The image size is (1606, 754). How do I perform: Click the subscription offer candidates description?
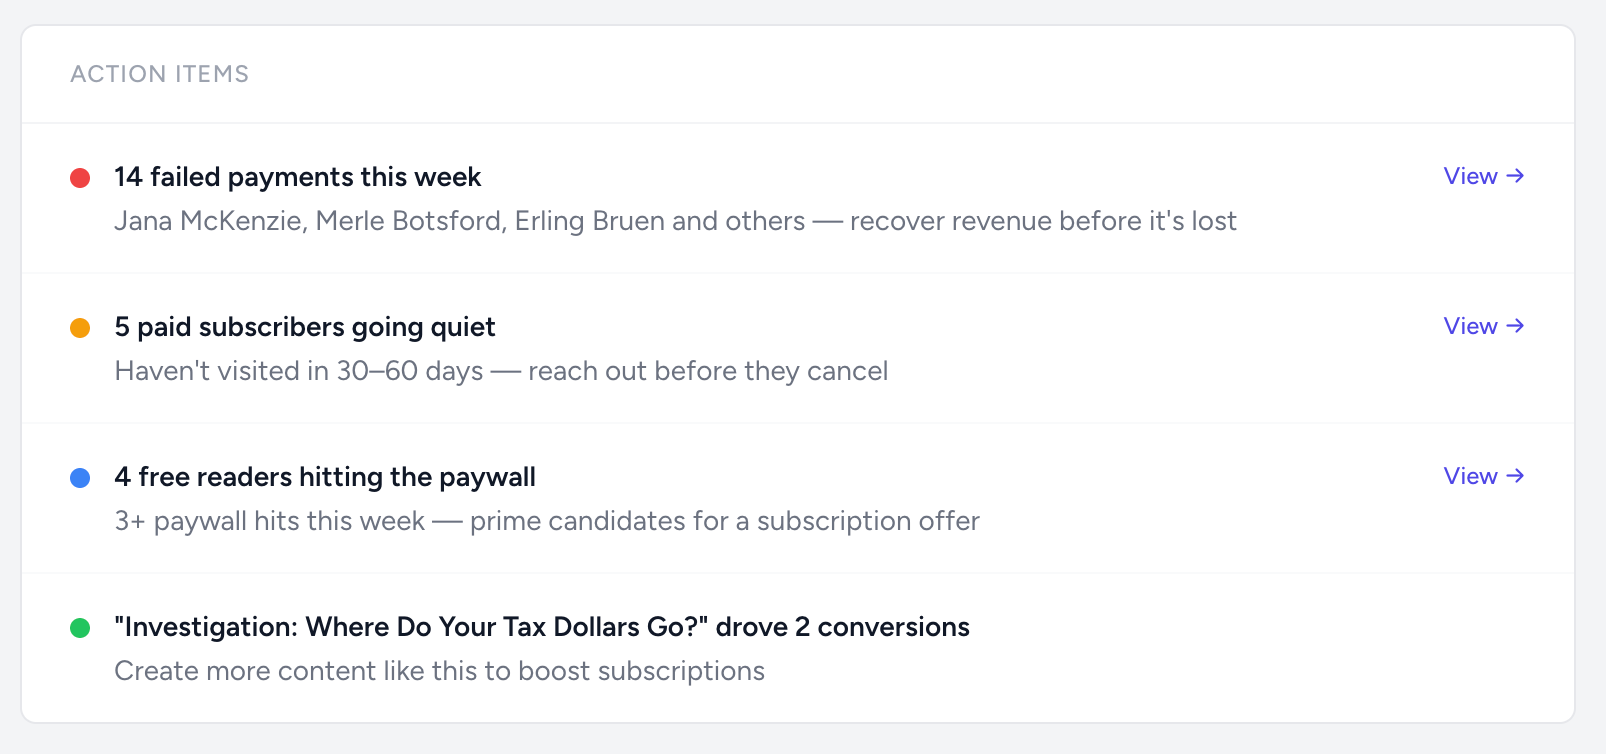tap(547, 521)
